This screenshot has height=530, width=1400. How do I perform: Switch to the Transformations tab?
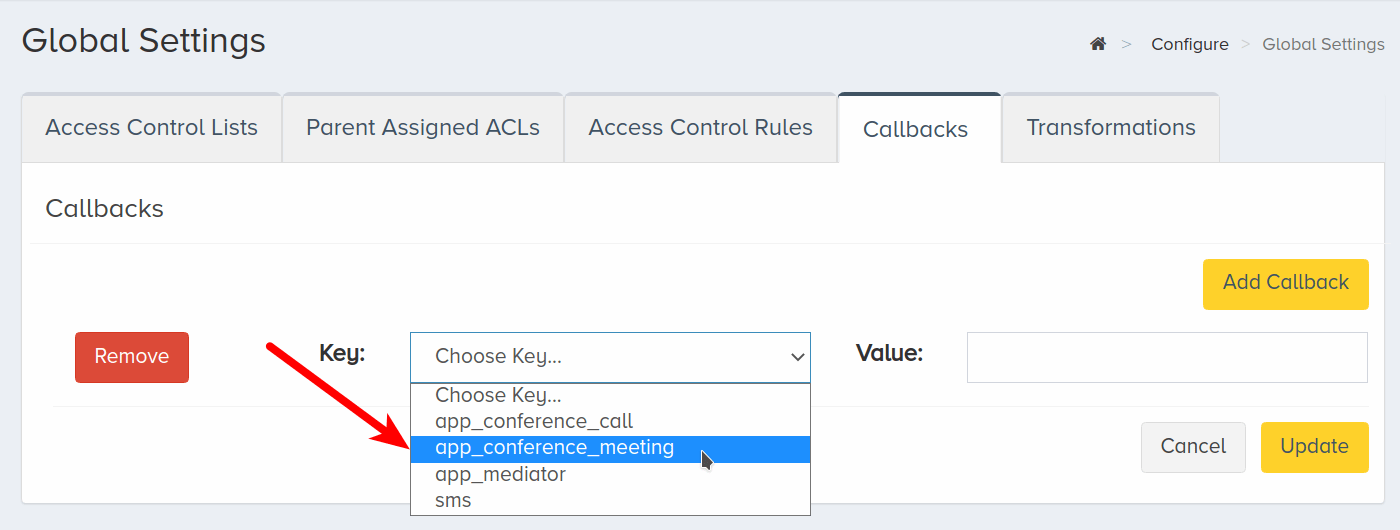coord(1111,128)
